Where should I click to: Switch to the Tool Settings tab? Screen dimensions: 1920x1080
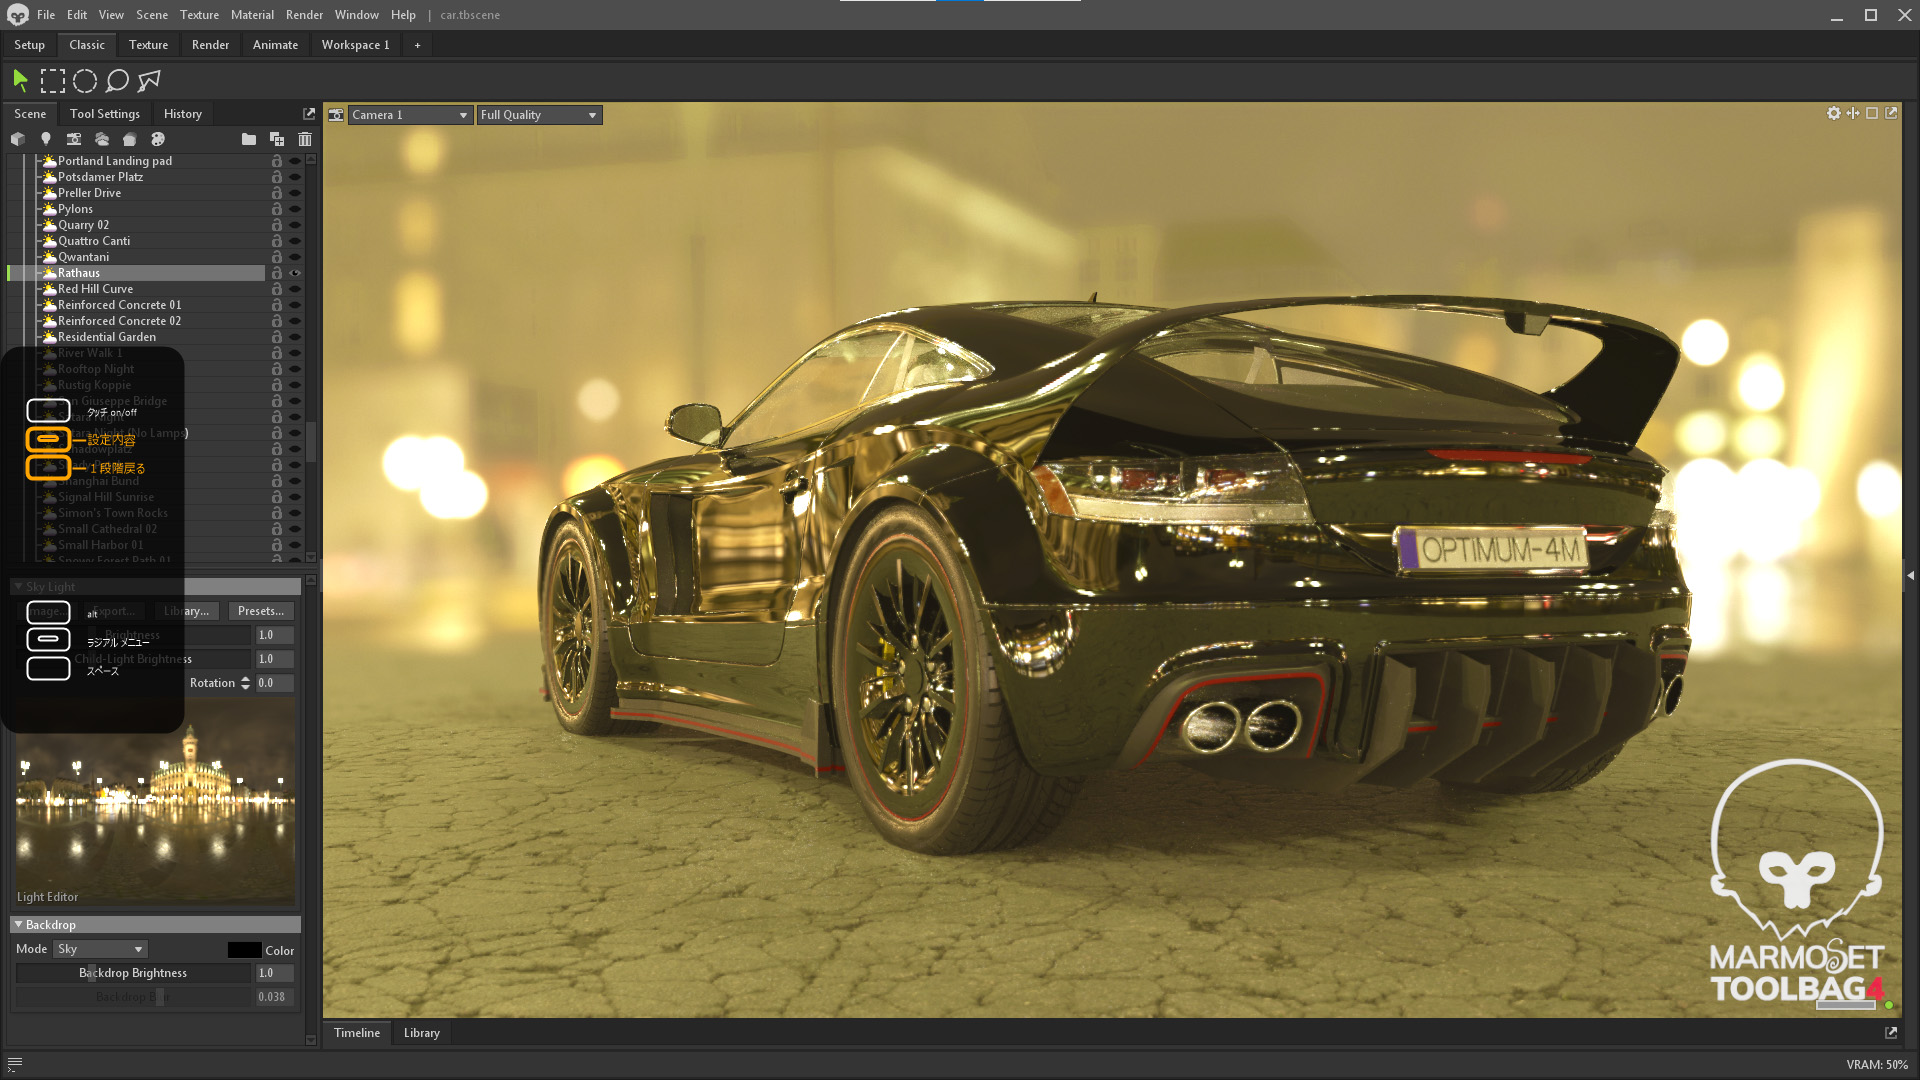tap(105, 114)
